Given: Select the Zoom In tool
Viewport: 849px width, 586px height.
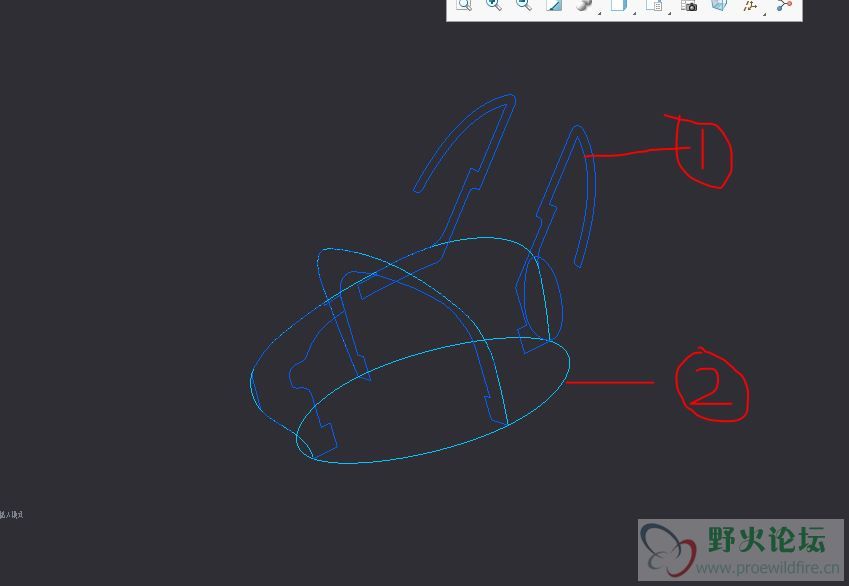Looking at the screenshot, I should click(x=494, y=5).
